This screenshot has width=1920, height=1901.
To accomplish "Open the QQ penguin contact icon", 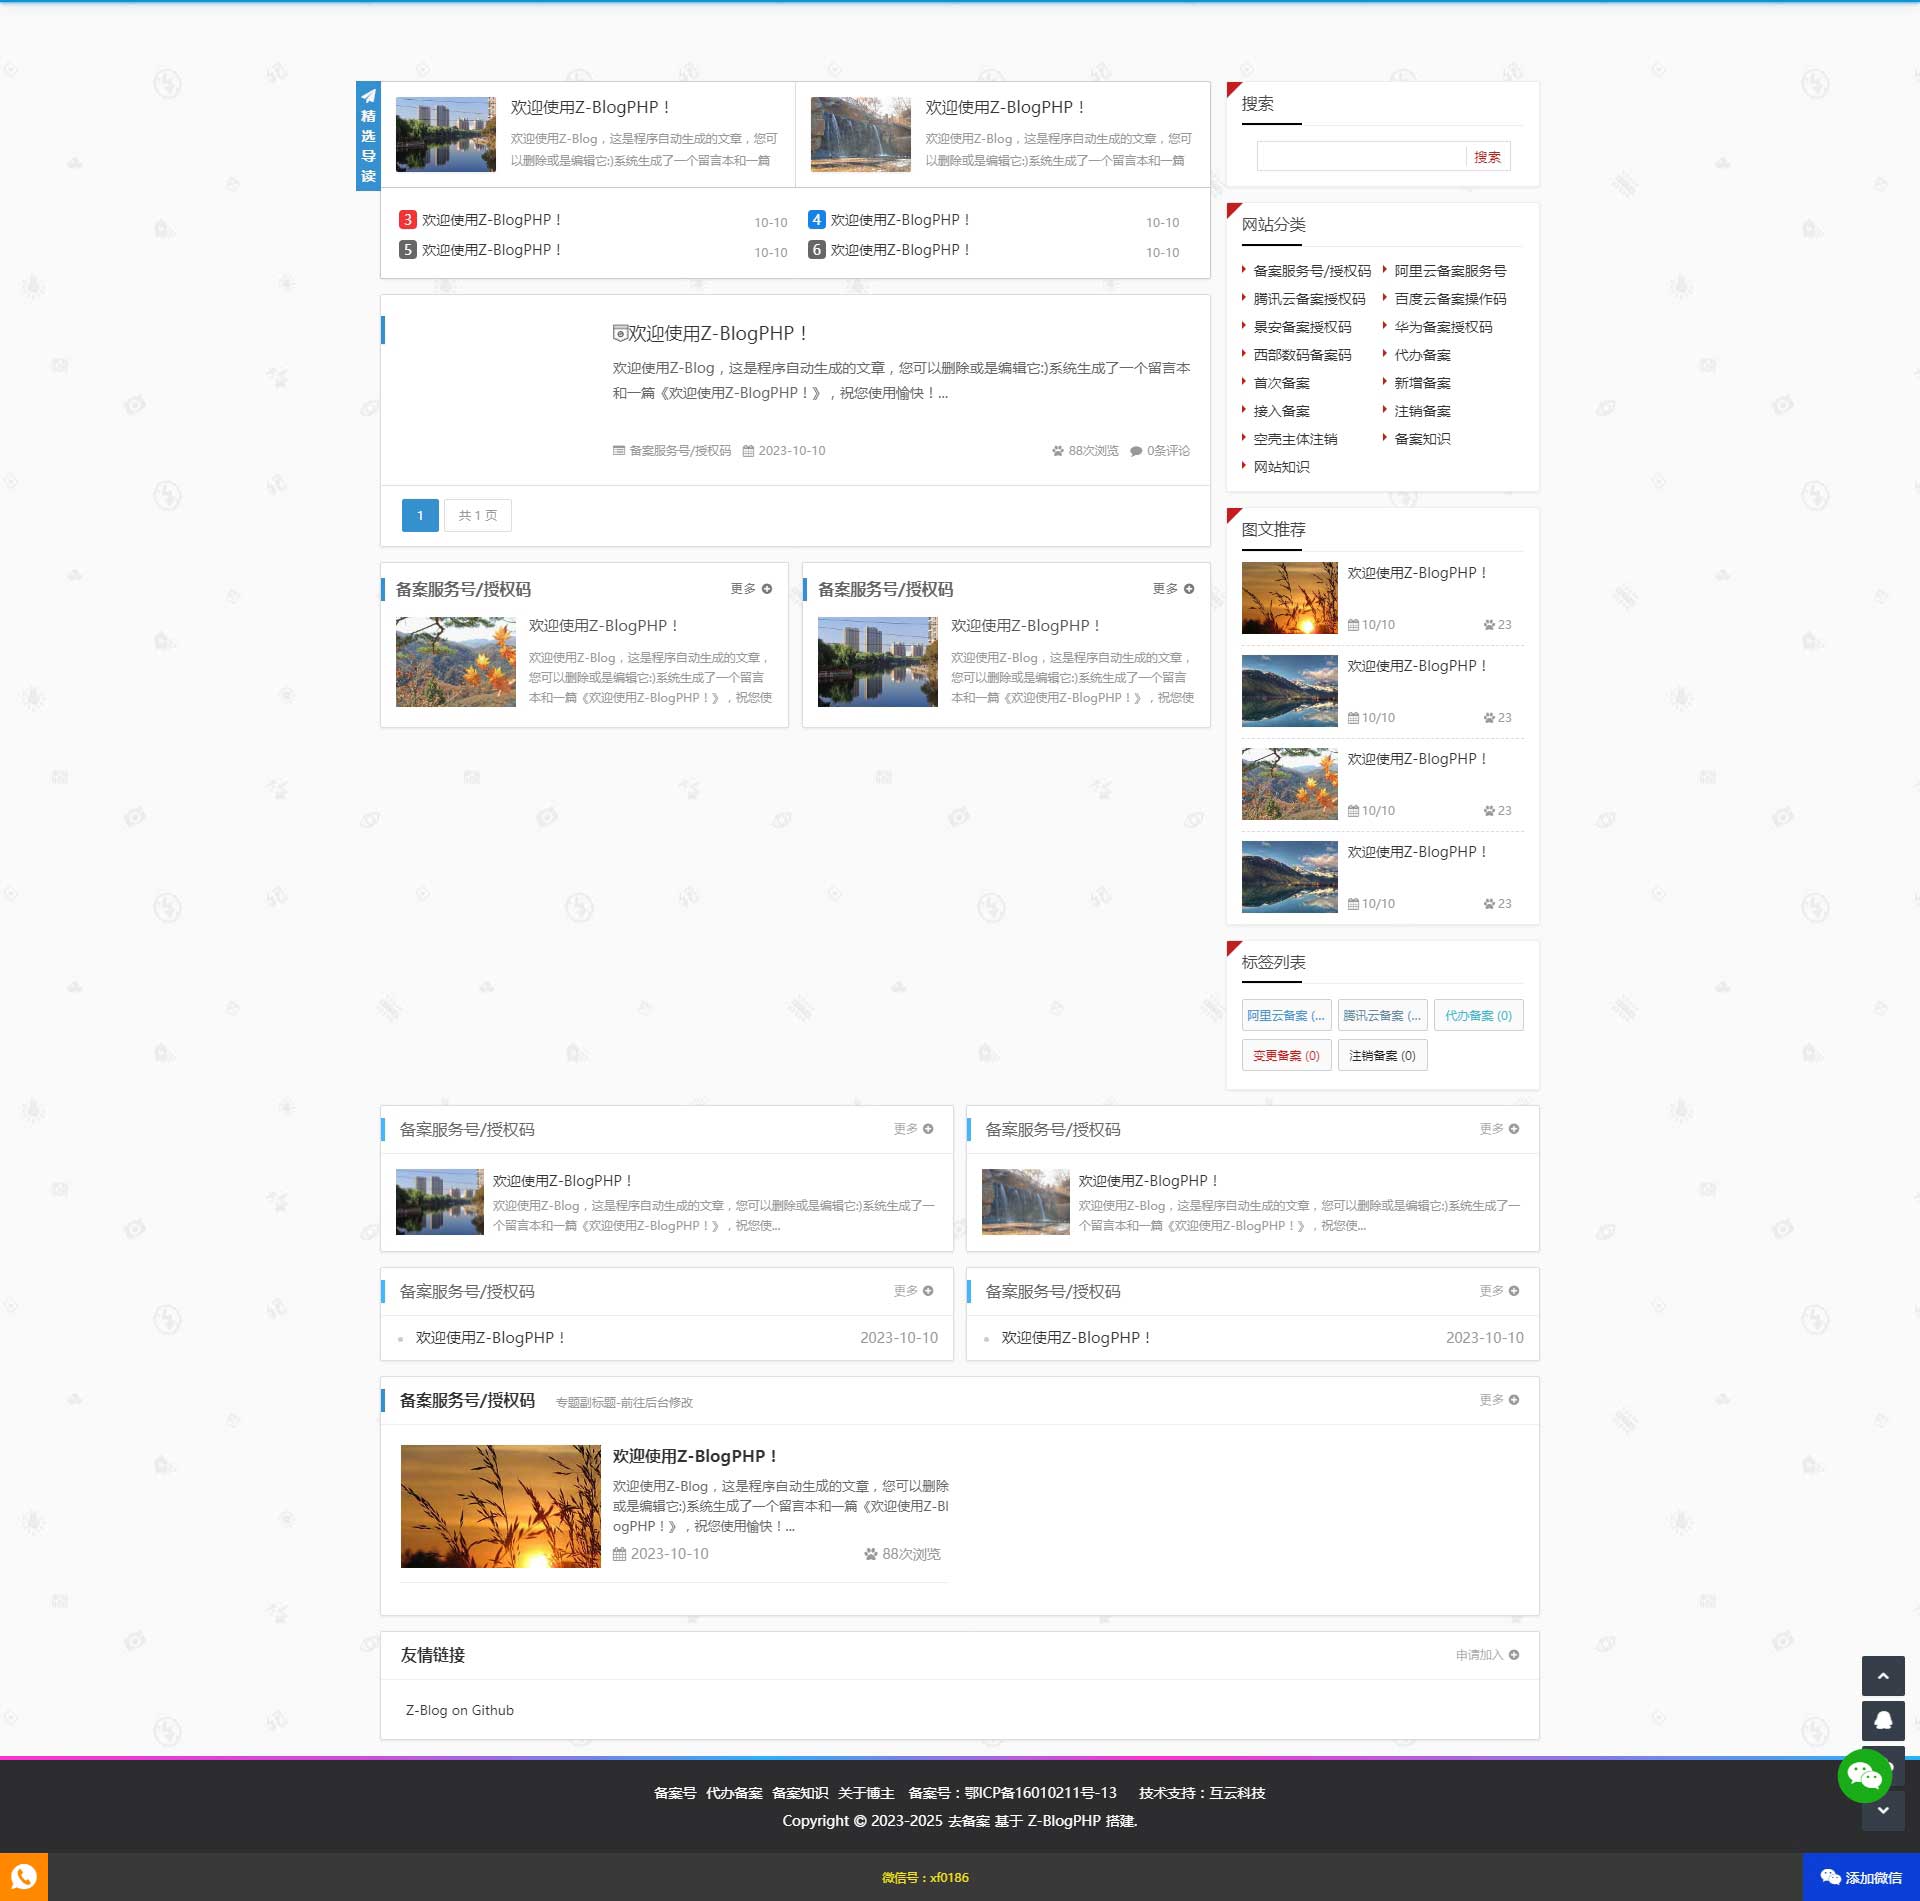I will click(x=1882, y=1720).
